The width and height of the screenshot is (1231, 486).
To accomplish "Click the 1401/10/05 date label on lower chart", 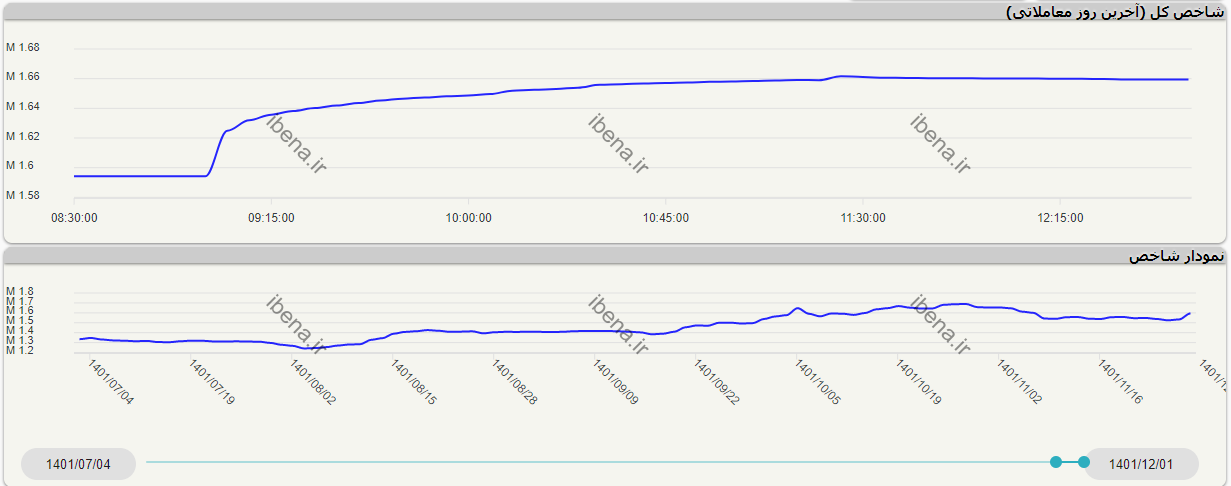I will (x=818, y=383).
